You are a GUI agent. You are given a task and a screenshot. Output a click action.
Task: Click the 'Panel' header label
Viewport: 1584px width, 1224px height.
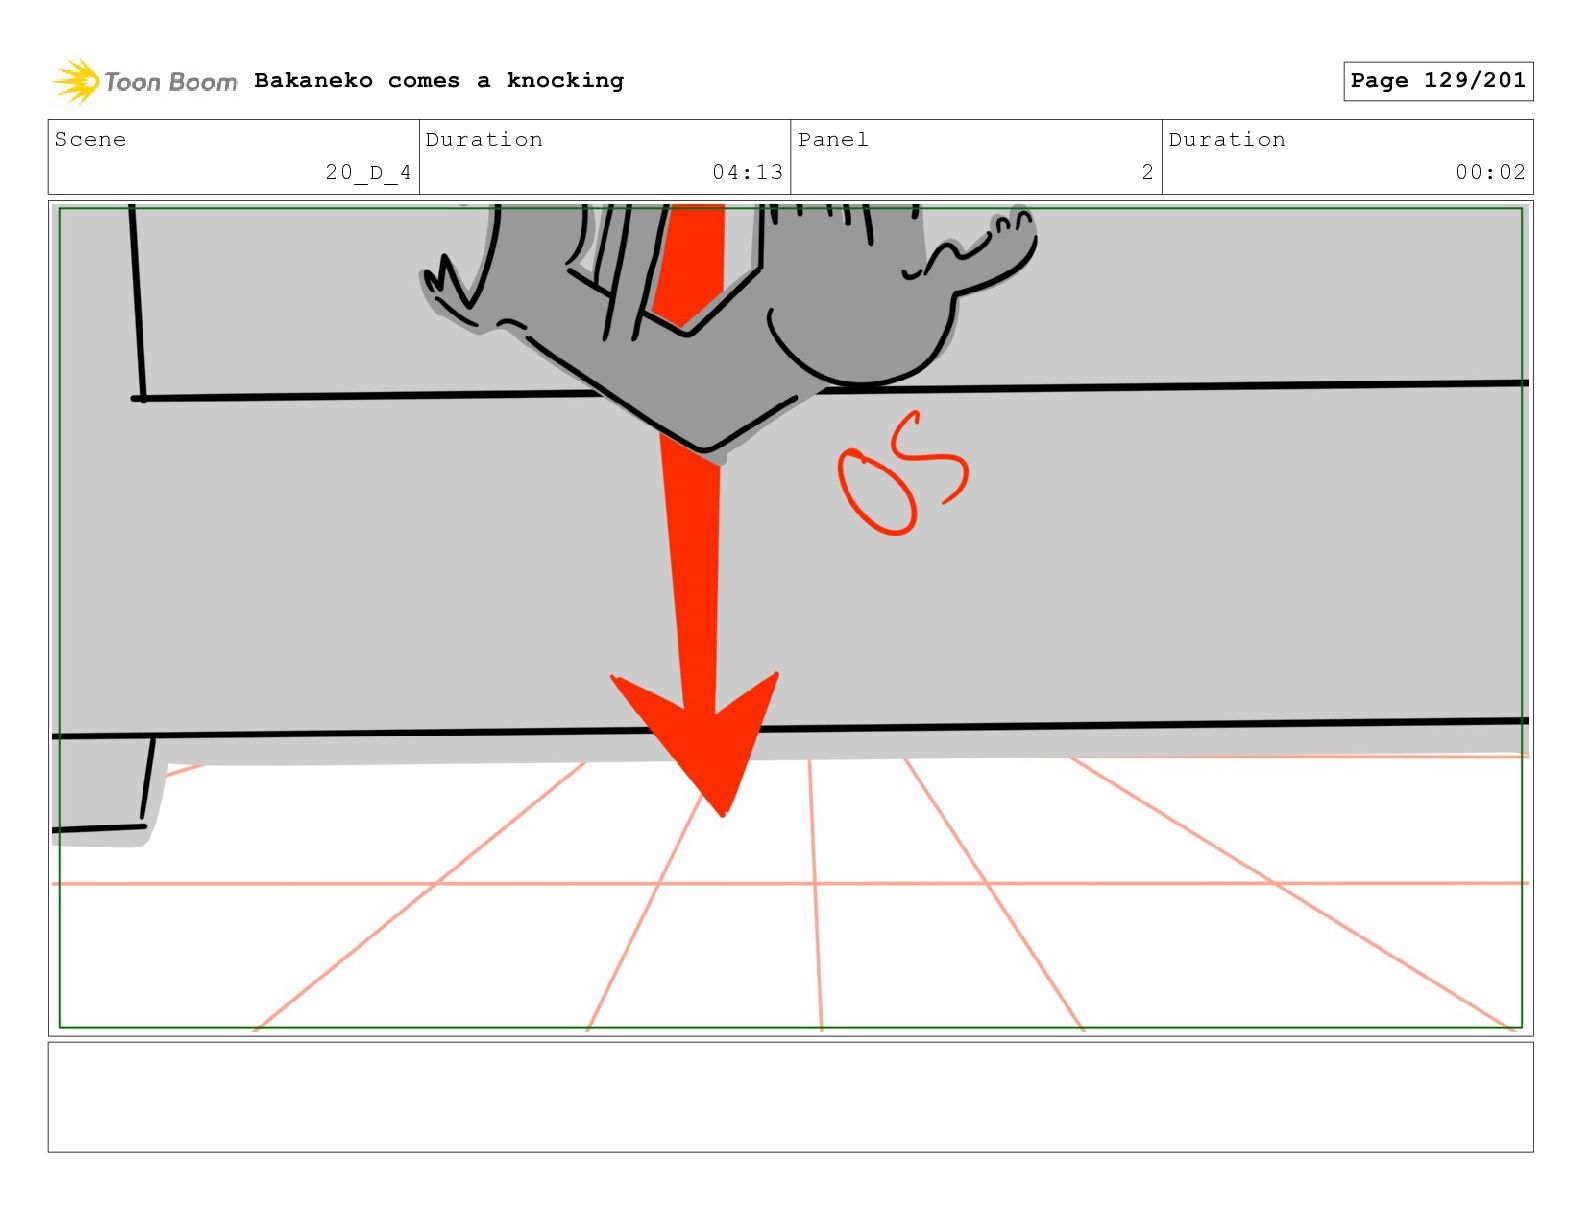tap(833, 140)
